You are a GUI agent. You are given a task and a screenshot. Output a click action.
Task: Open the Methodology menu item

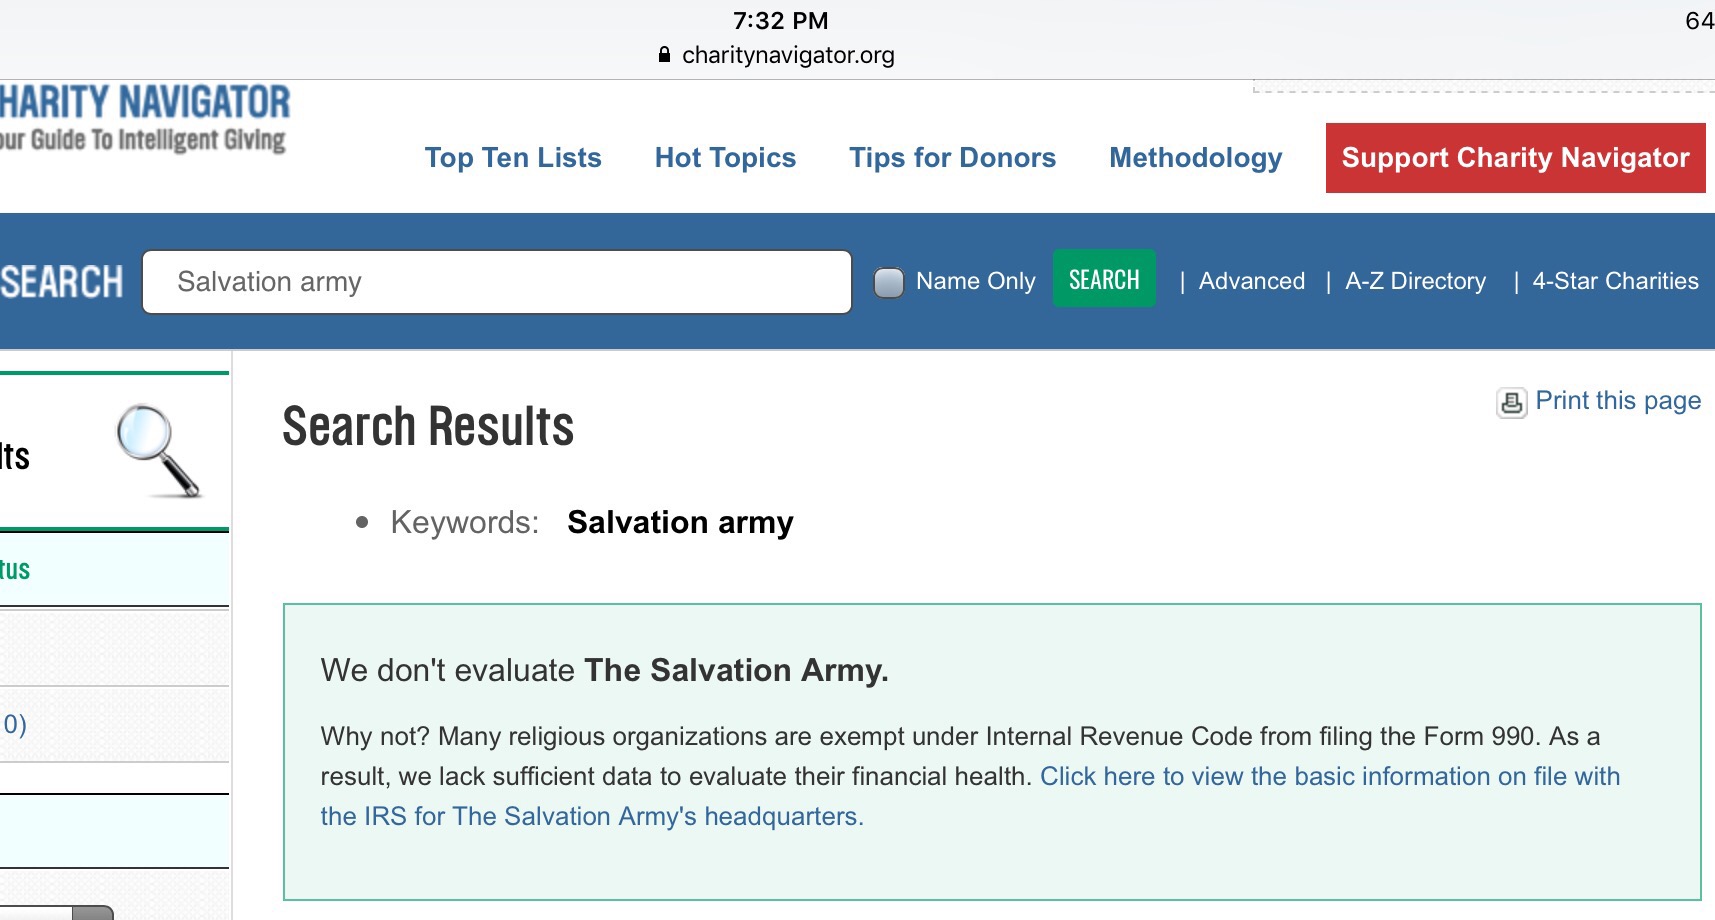pos(1195,158)
